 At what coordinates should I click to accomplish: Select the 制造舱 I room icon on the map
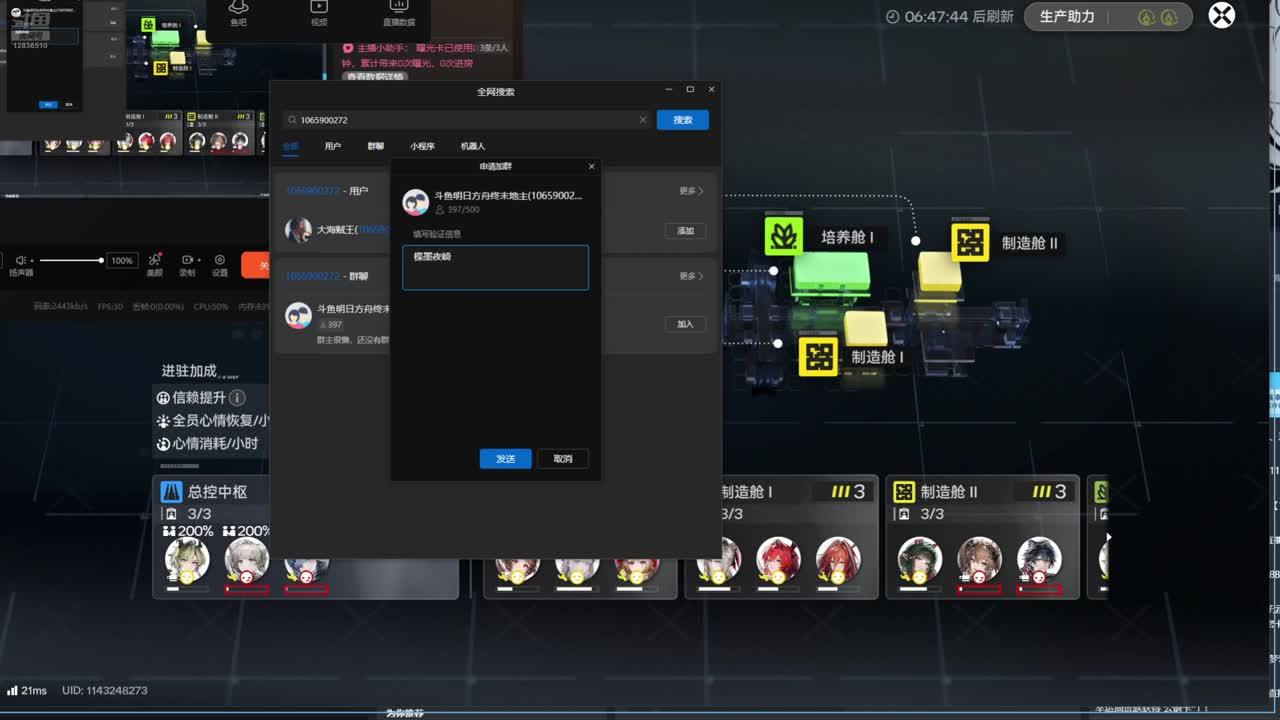pos(818,357)
